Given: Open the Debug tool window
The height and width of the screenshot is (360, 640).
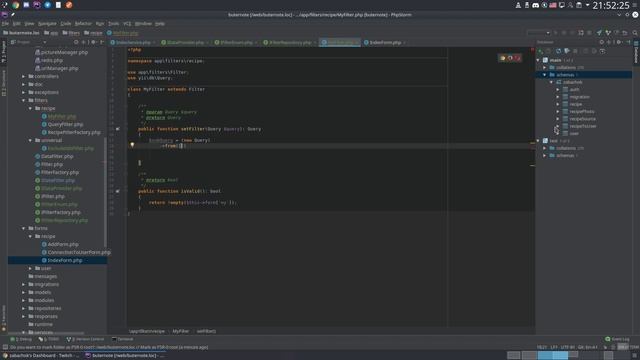Looking at the screenshot, I should (21, 339).
